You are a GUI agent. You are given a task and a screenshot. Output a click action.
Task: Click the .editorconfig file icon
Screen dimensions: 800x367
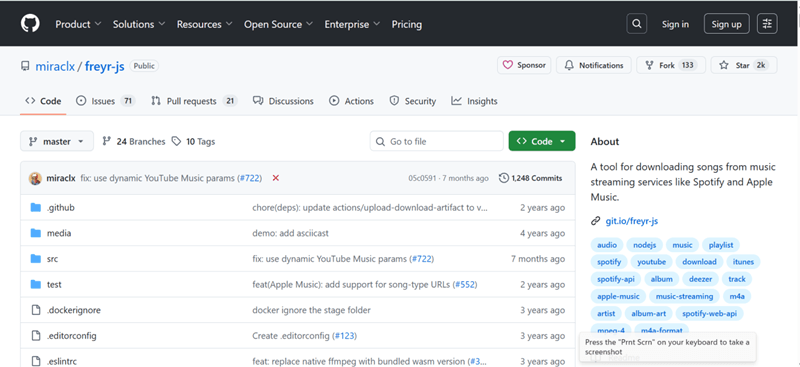coord(35,336)
